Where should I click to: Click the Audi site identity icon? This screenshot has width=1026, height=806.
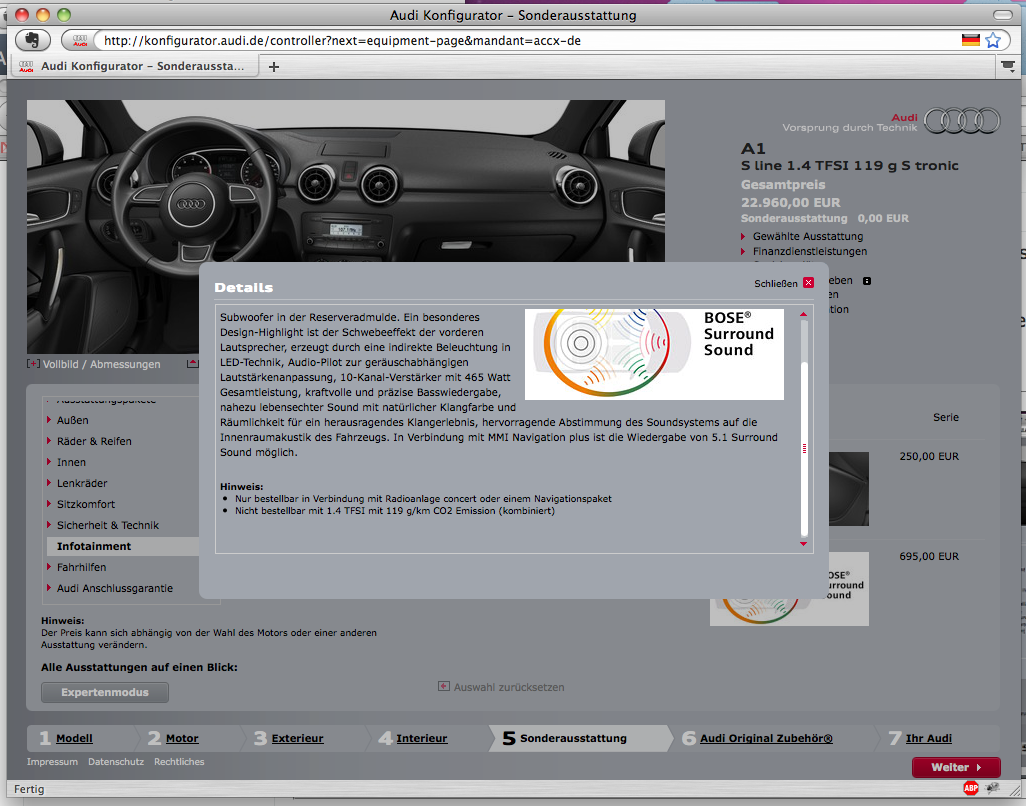coord(80,41)
